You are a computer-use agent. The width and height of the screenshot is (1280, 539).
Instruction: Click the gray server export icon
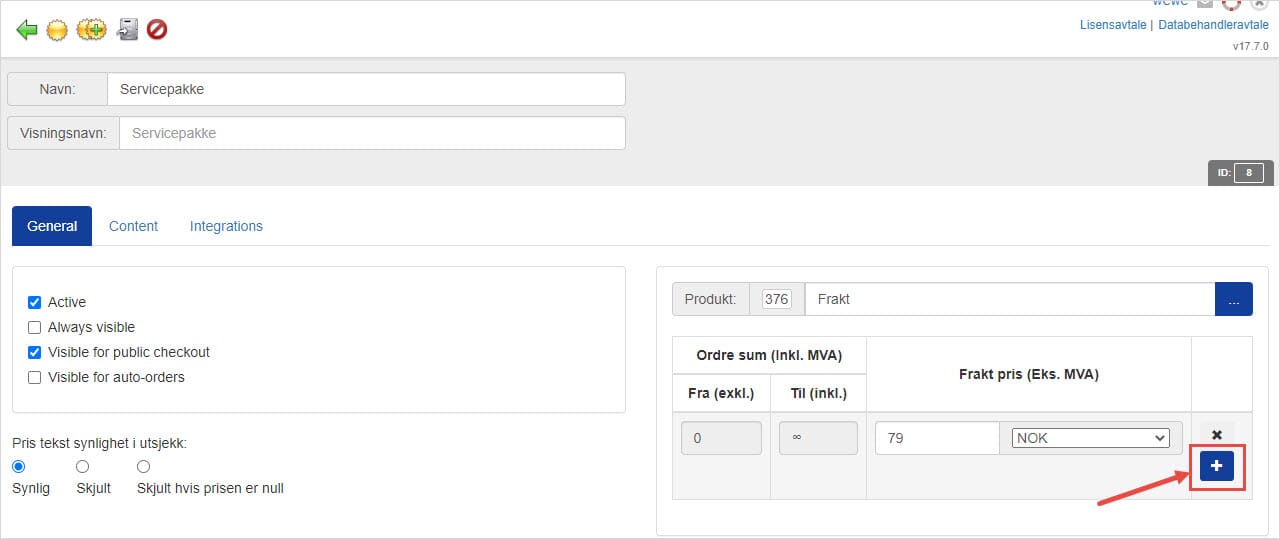point(127,30)
